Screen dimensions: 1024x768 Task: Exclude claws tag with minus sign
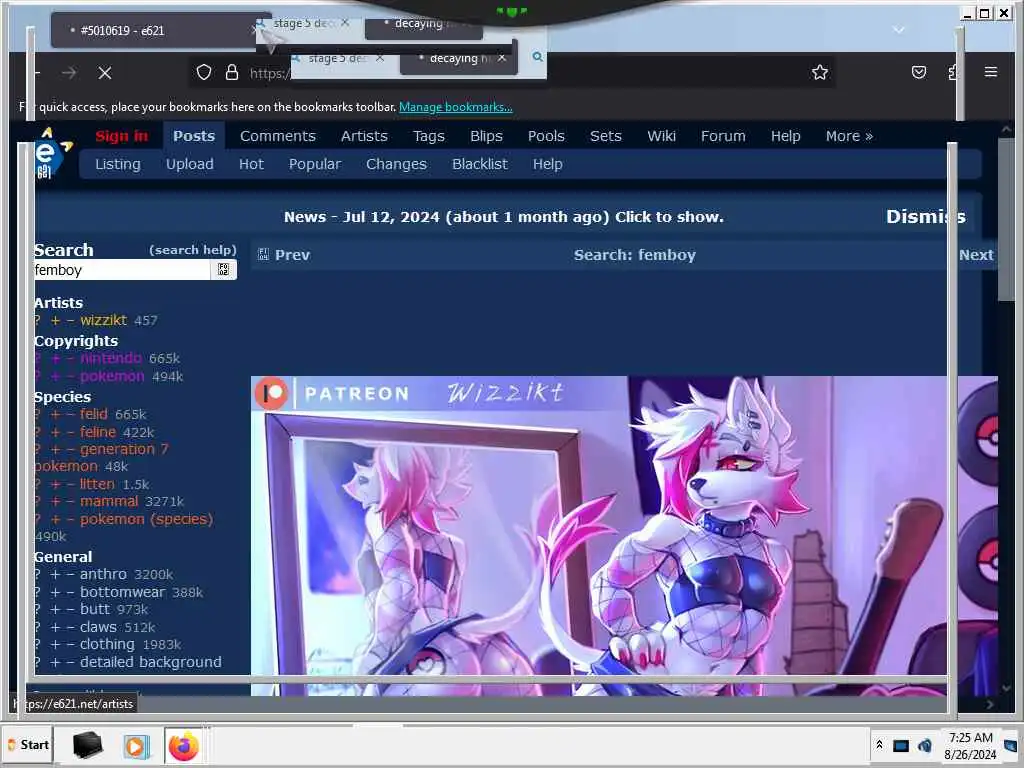pyautogui.click(x=71, y=628)
